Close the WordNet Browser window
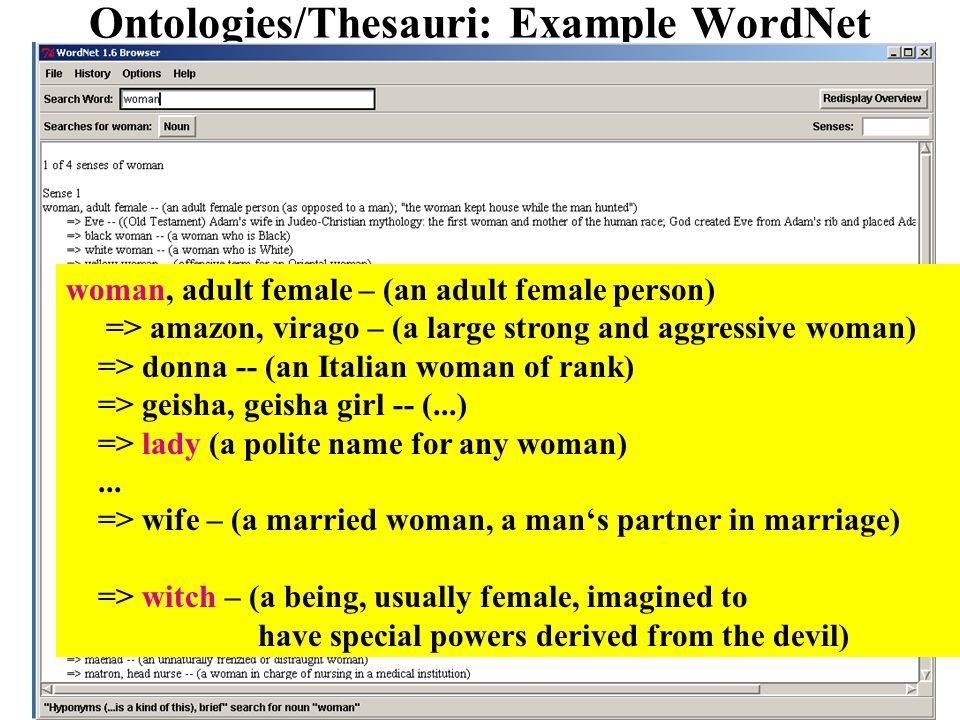 pos(924,53)
